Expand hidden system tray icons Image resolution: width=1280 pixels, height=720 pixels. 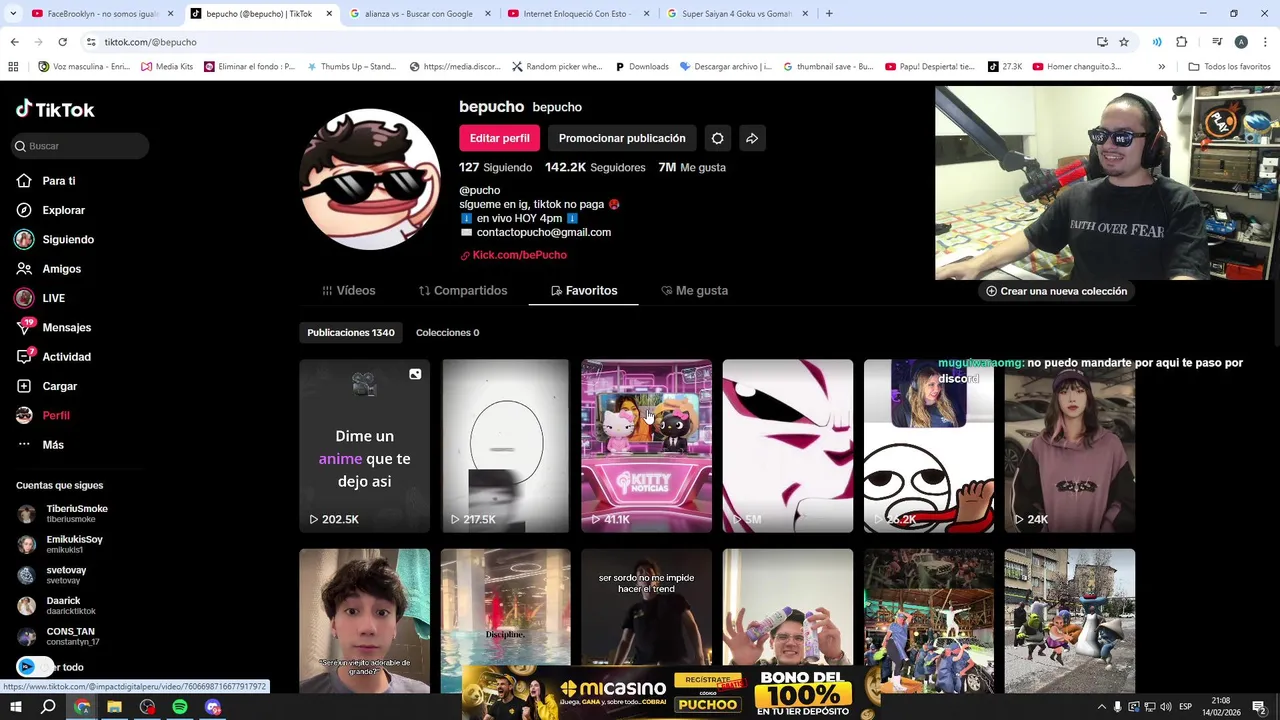click(1102, 707)
